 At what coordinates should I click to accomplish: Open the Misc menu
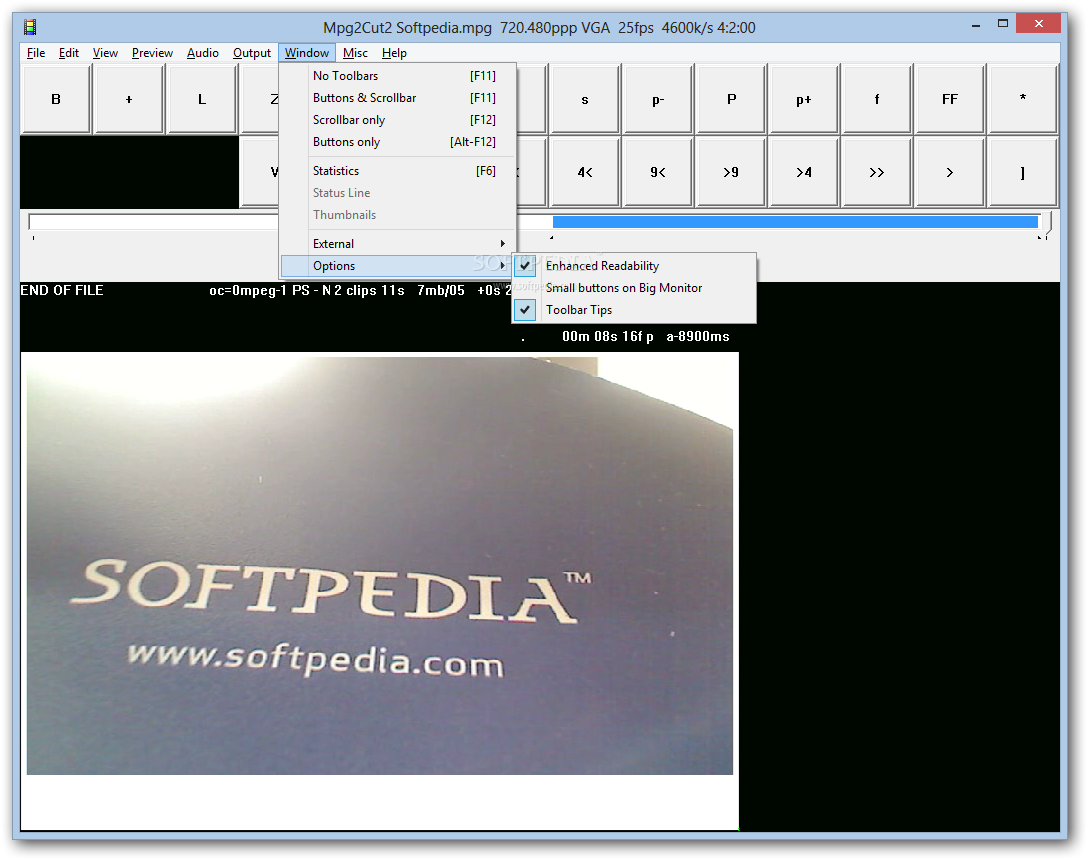355,53
